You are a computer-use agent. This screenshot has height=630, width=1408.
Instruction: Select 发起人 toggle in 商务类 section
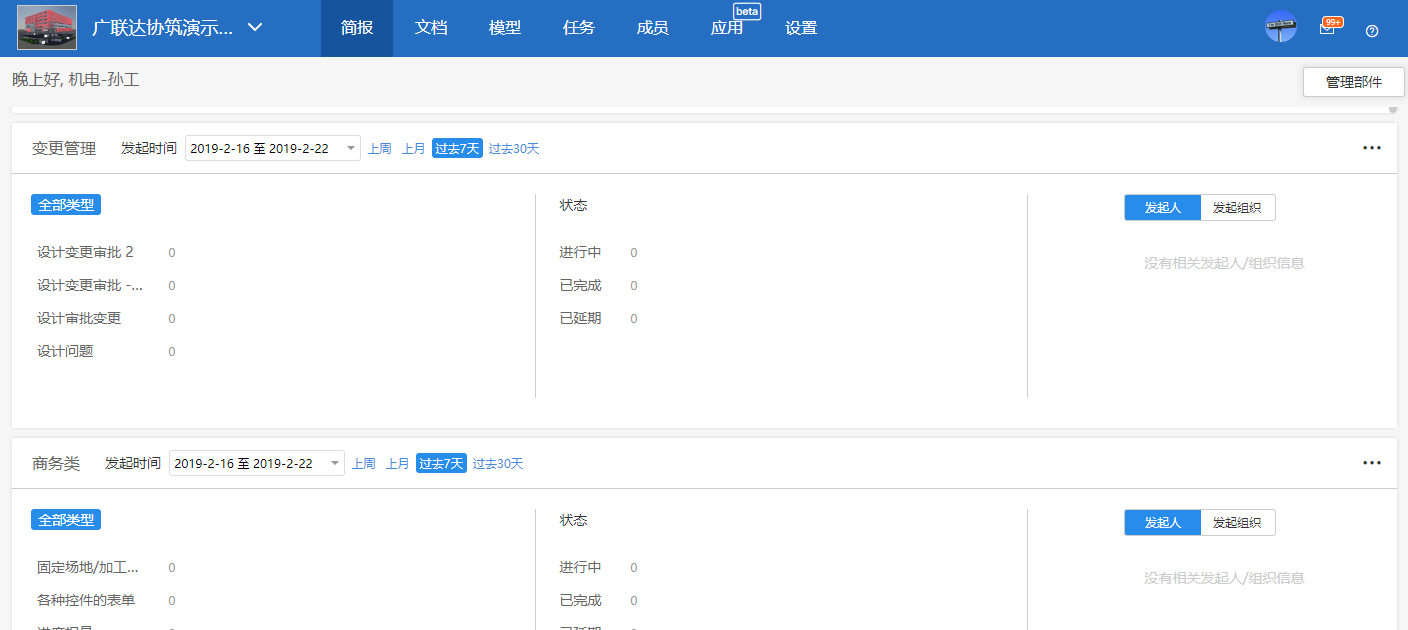coord(1162,522)
